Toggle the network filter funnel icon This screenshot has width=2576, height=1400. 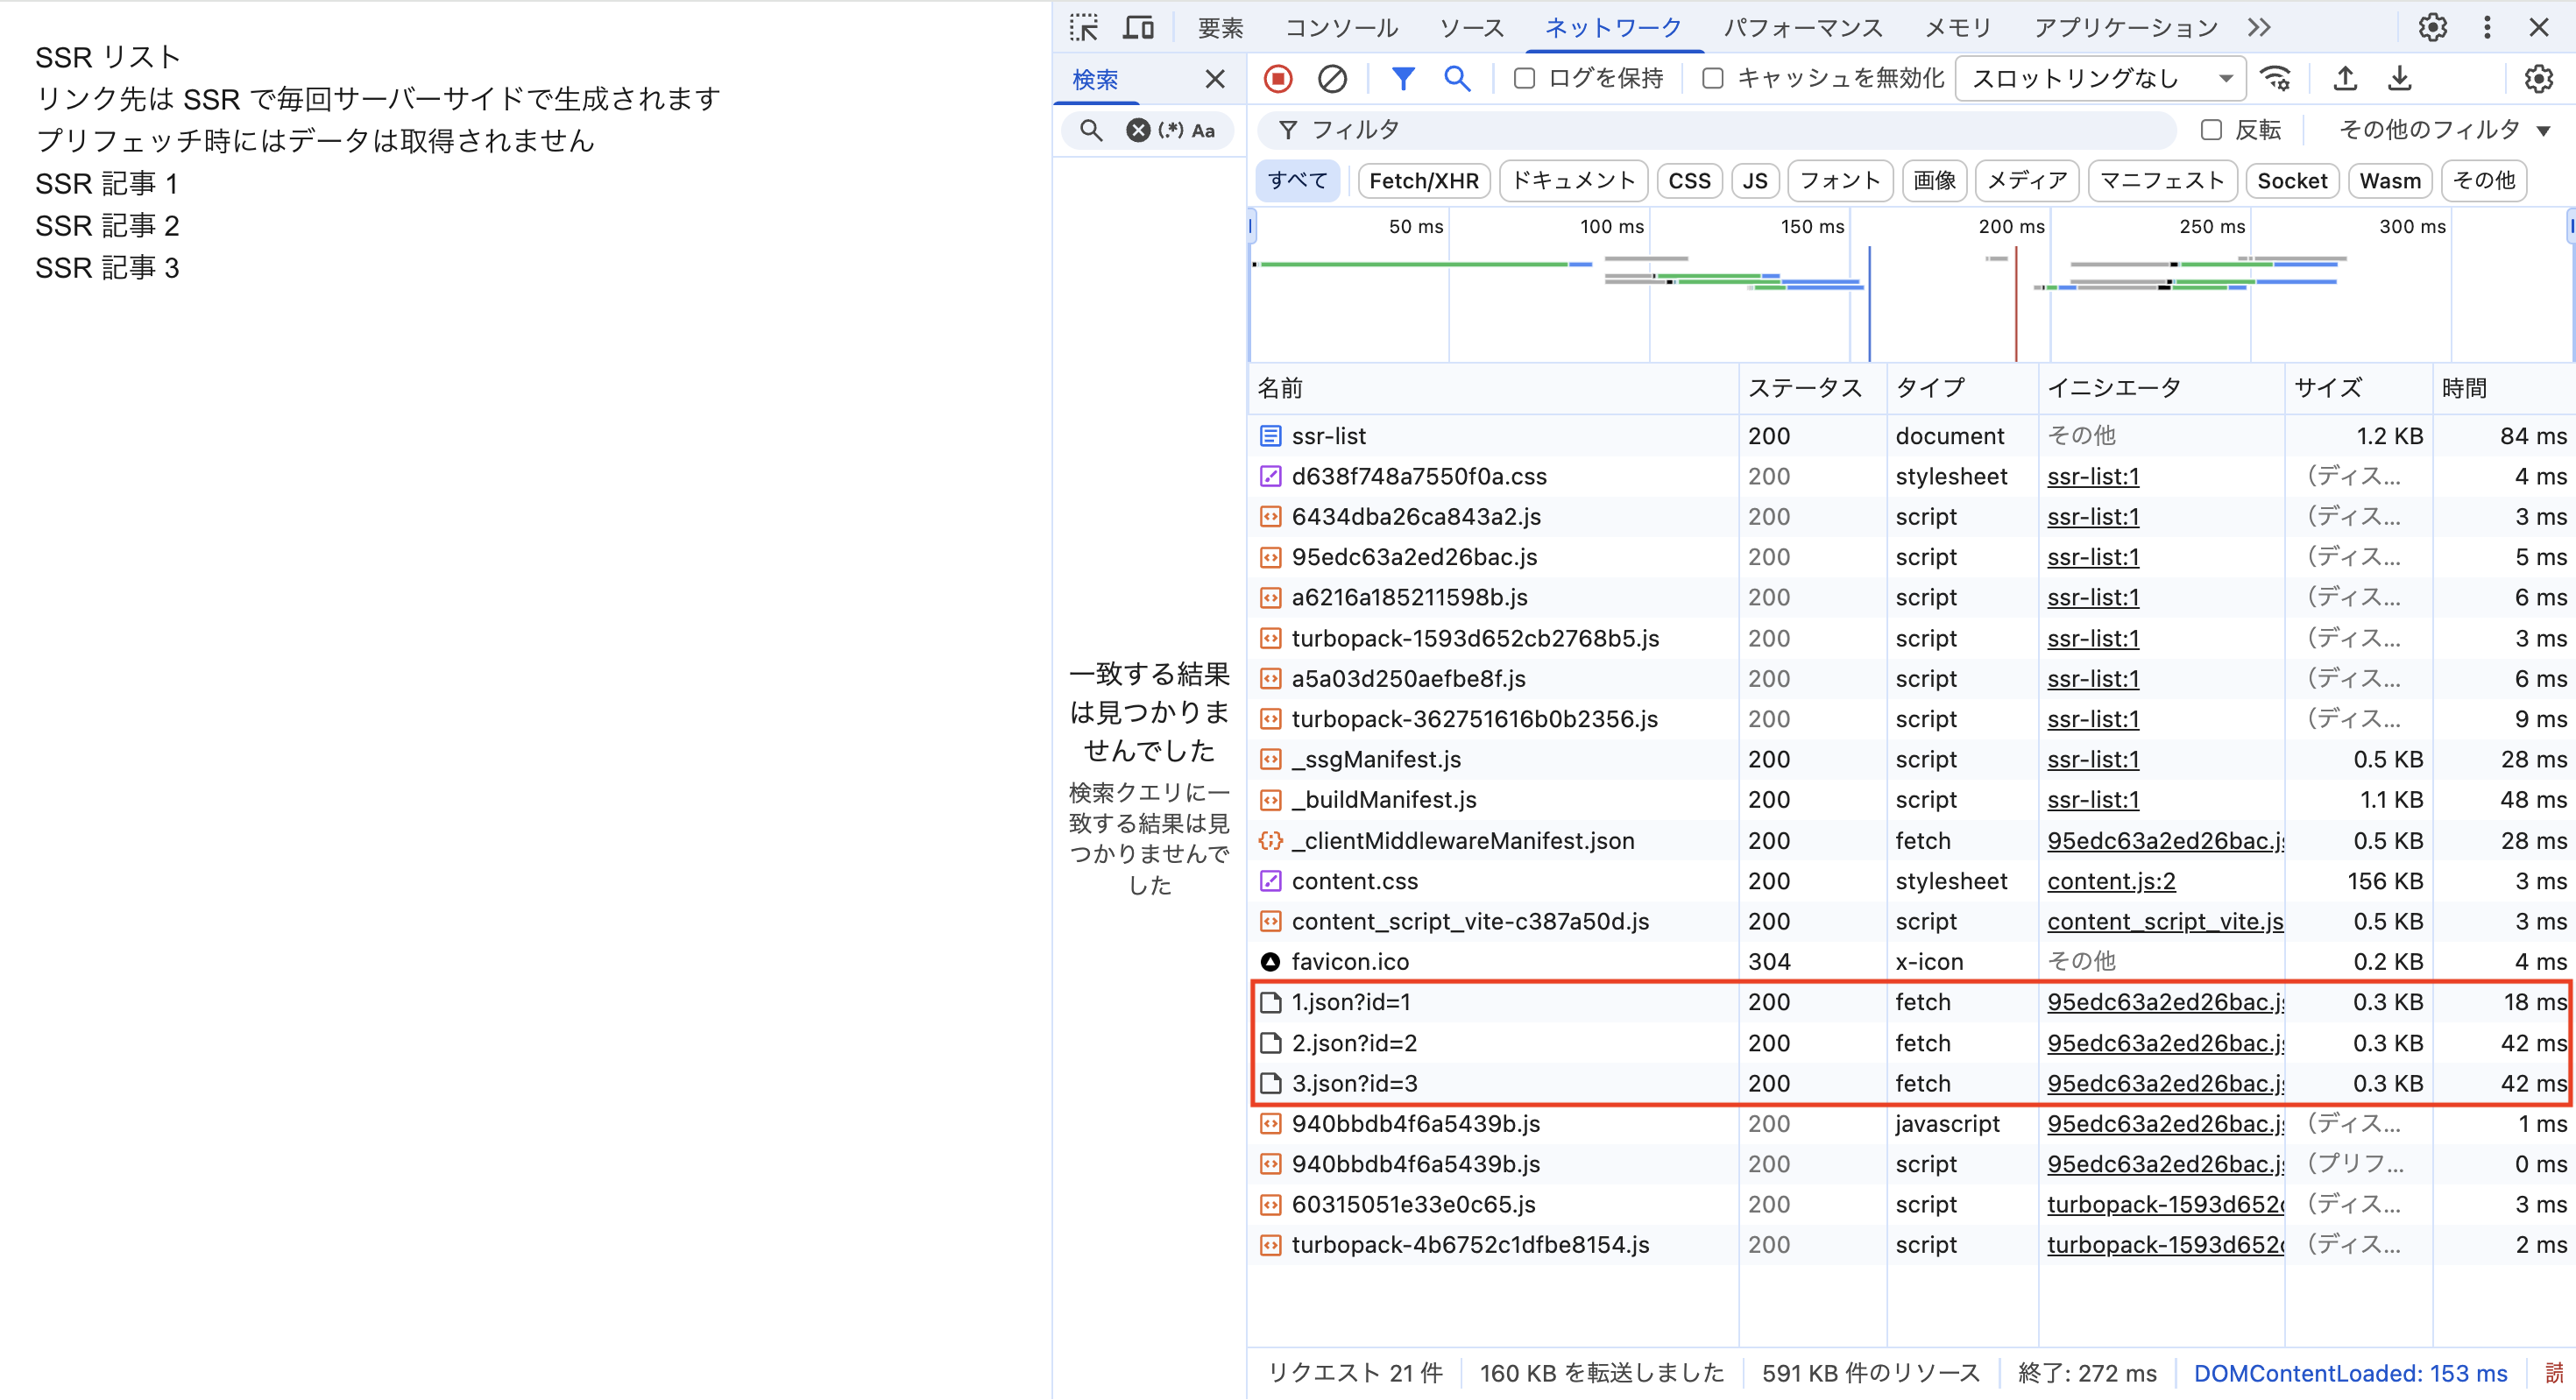point(1403,79)
